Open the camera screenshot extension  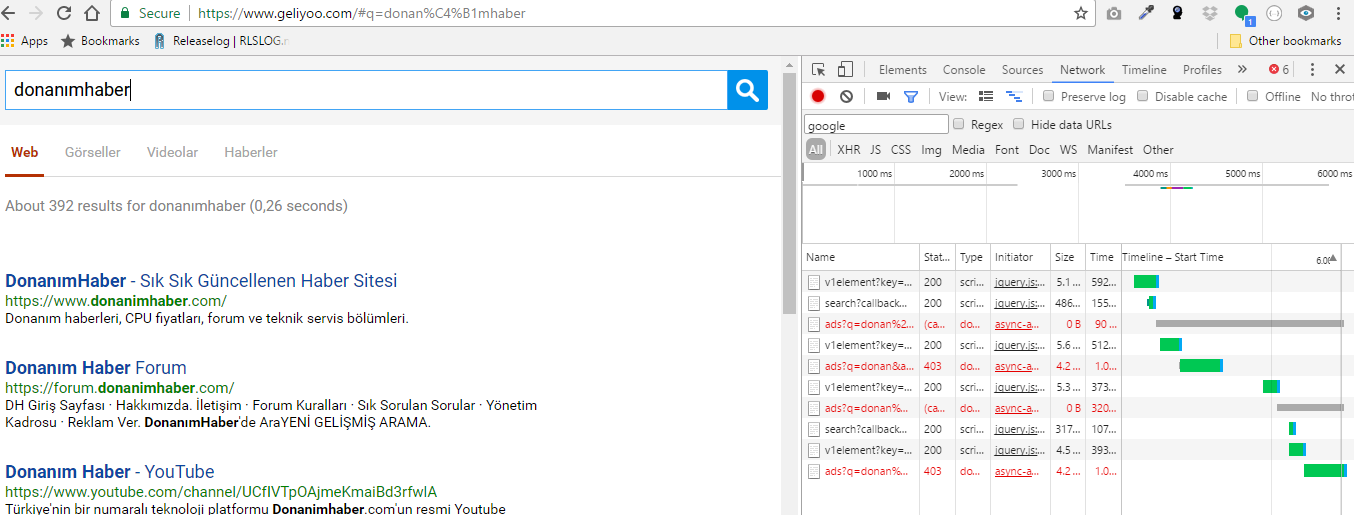1114,13
